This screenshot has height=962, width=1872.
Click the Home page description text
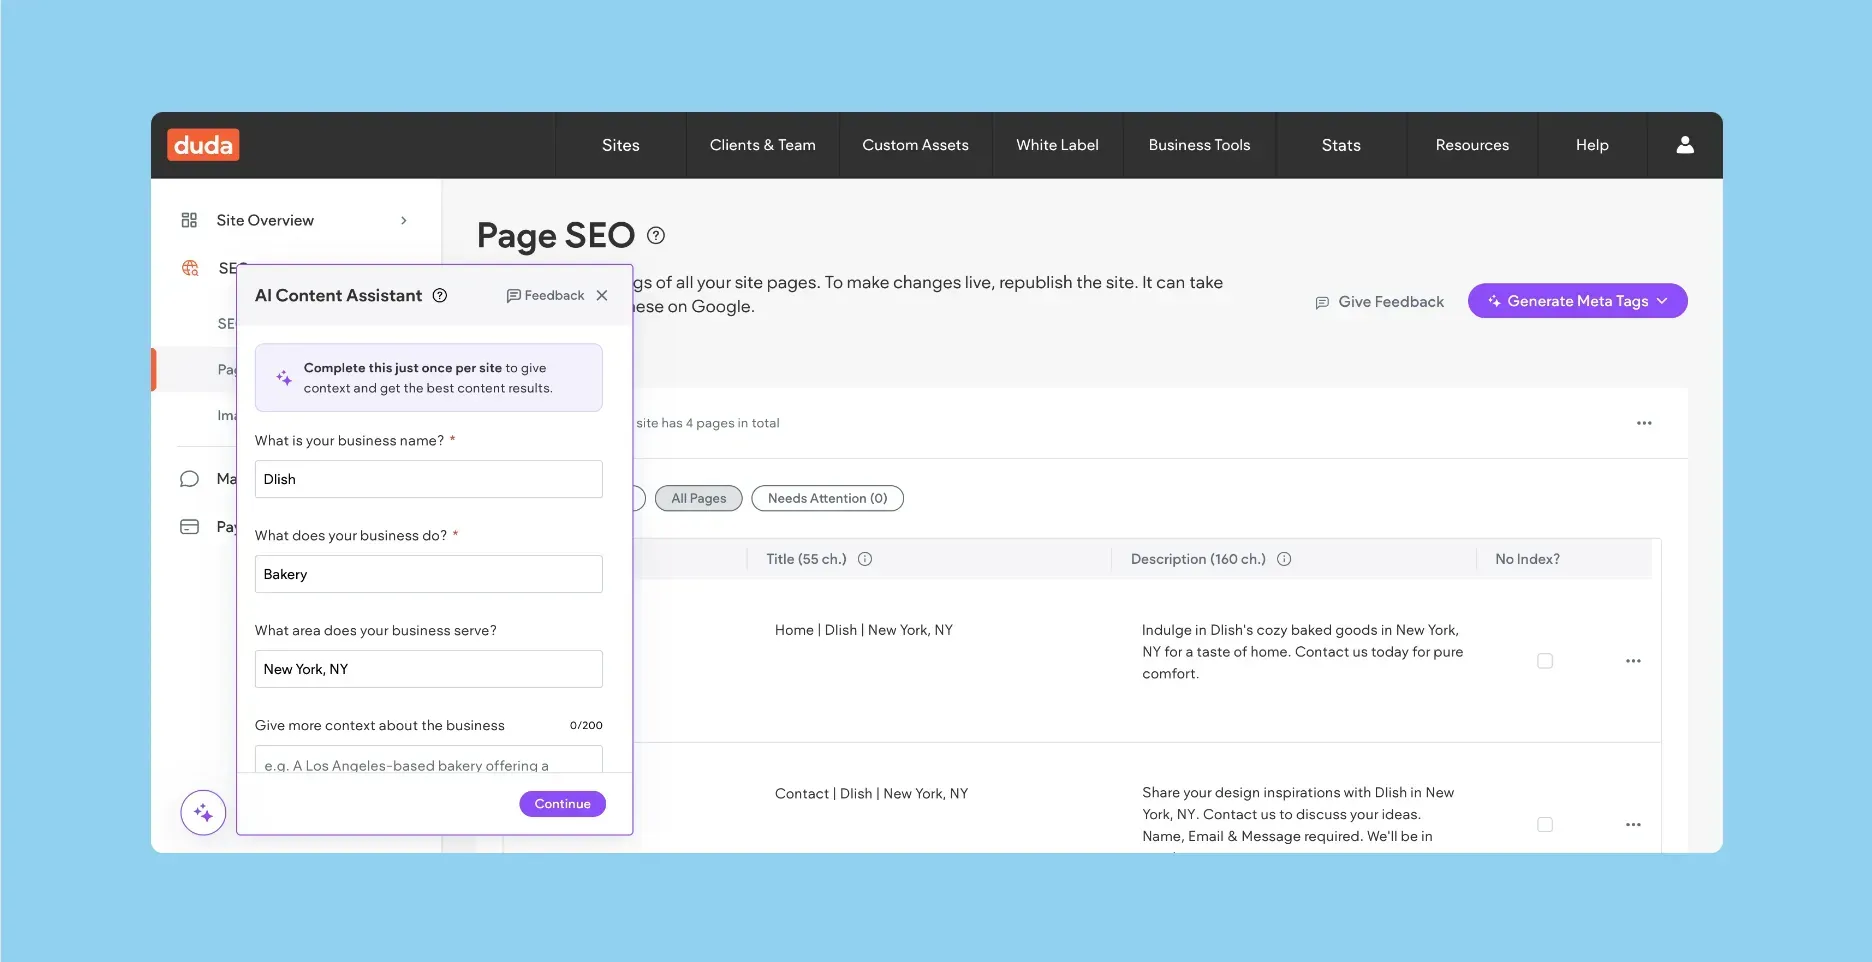1303,652
